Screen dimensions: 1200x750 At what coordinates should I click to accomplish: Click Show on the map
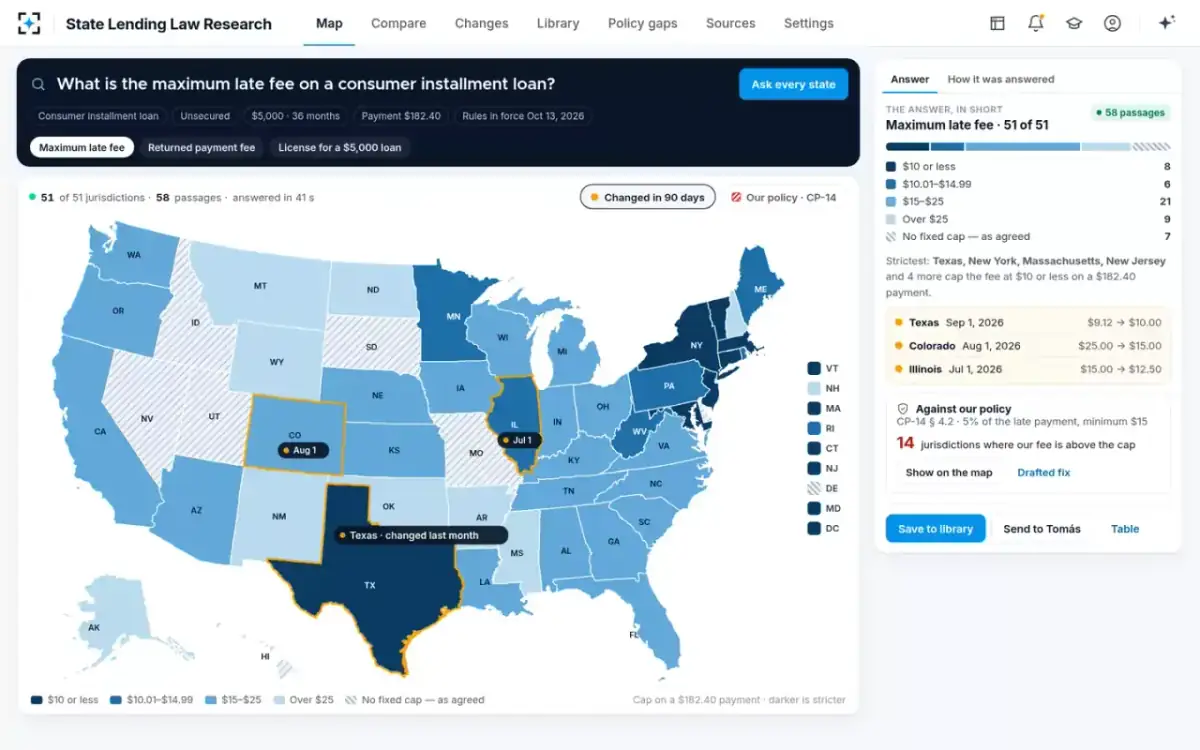pos(949,472)
